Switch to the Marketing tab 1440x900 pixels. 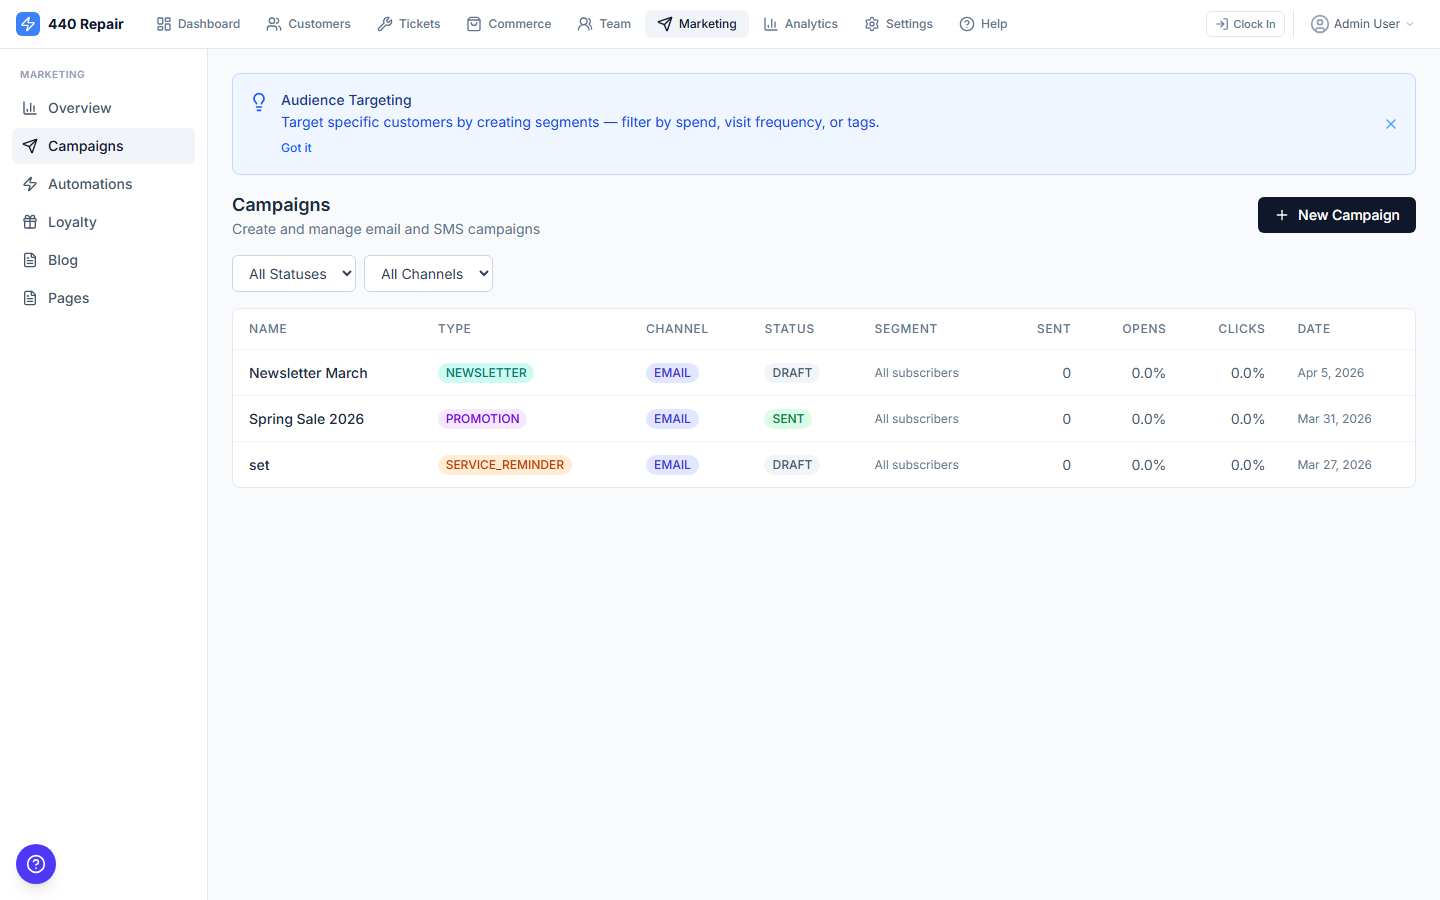point(697,23)
